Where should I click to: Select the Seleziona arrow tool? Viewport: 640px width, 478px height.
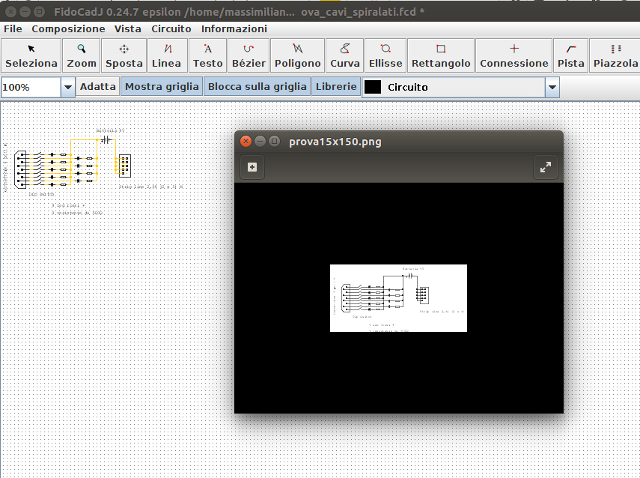point(31,55)
